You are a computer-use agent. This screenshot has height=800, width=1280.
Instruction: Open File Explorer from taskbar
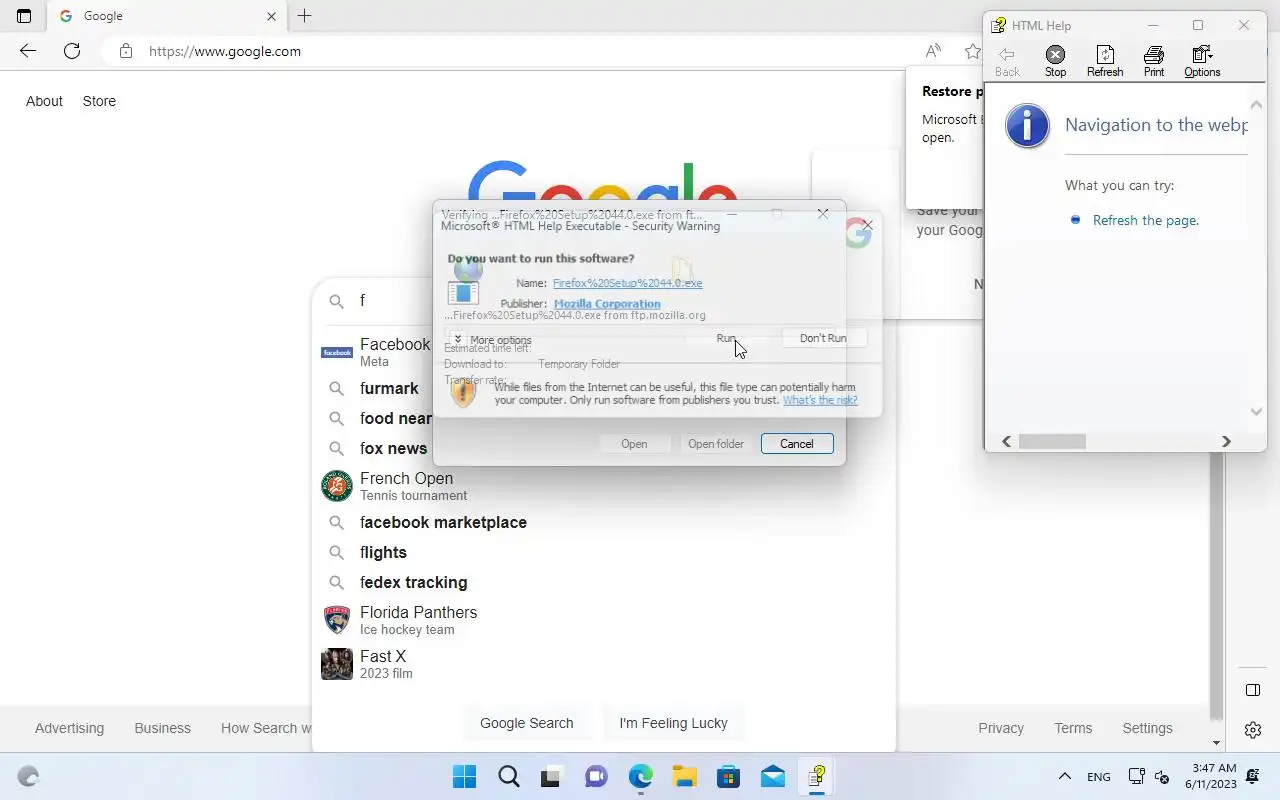tap(684, 776)
